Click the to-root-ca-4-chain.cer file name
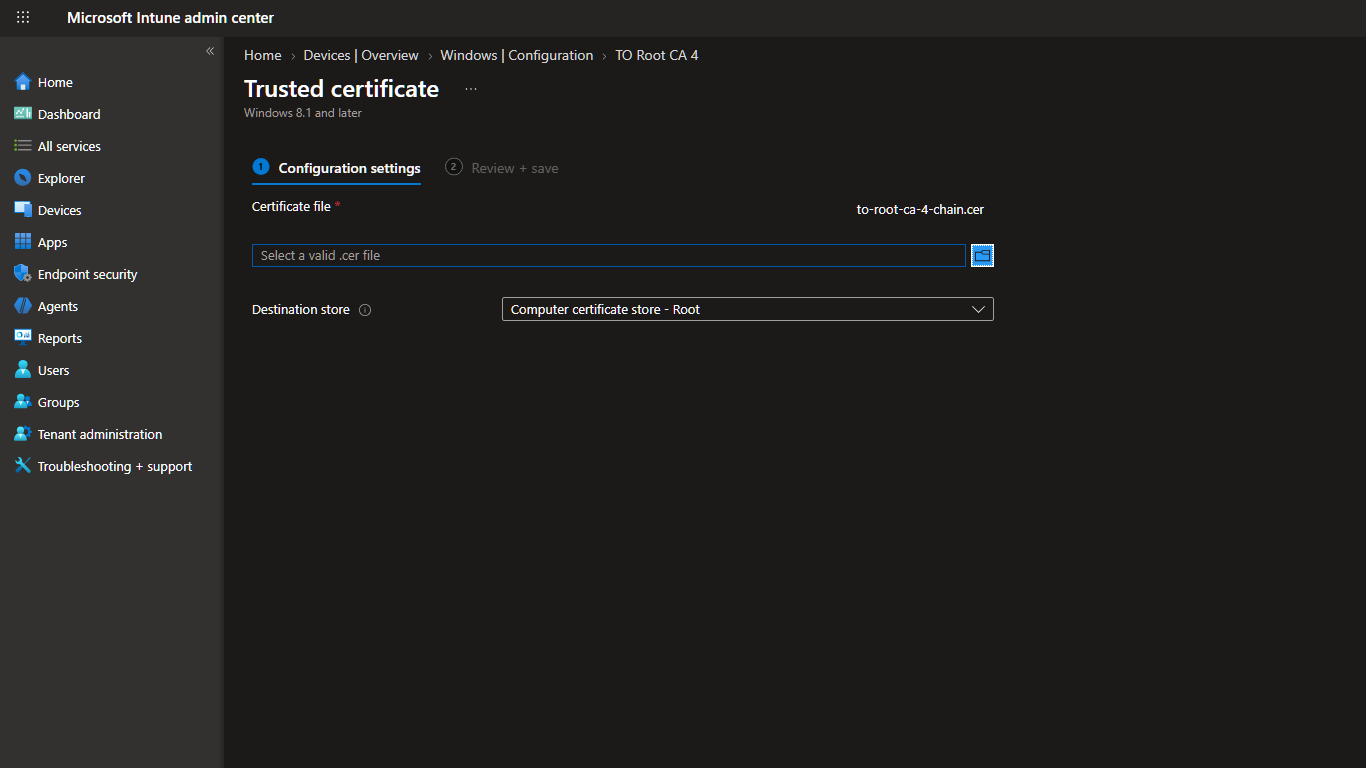This screenshot has width=1366, height=768. click(x=920, y=210)
